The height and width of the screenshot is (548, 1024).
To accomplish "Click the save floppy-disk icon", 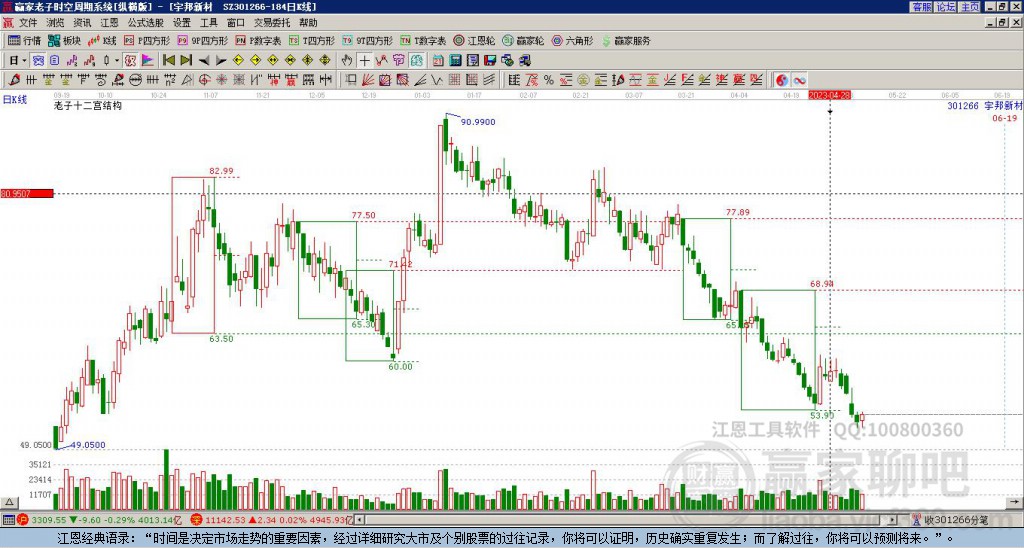I will click(x=490, y=61).
